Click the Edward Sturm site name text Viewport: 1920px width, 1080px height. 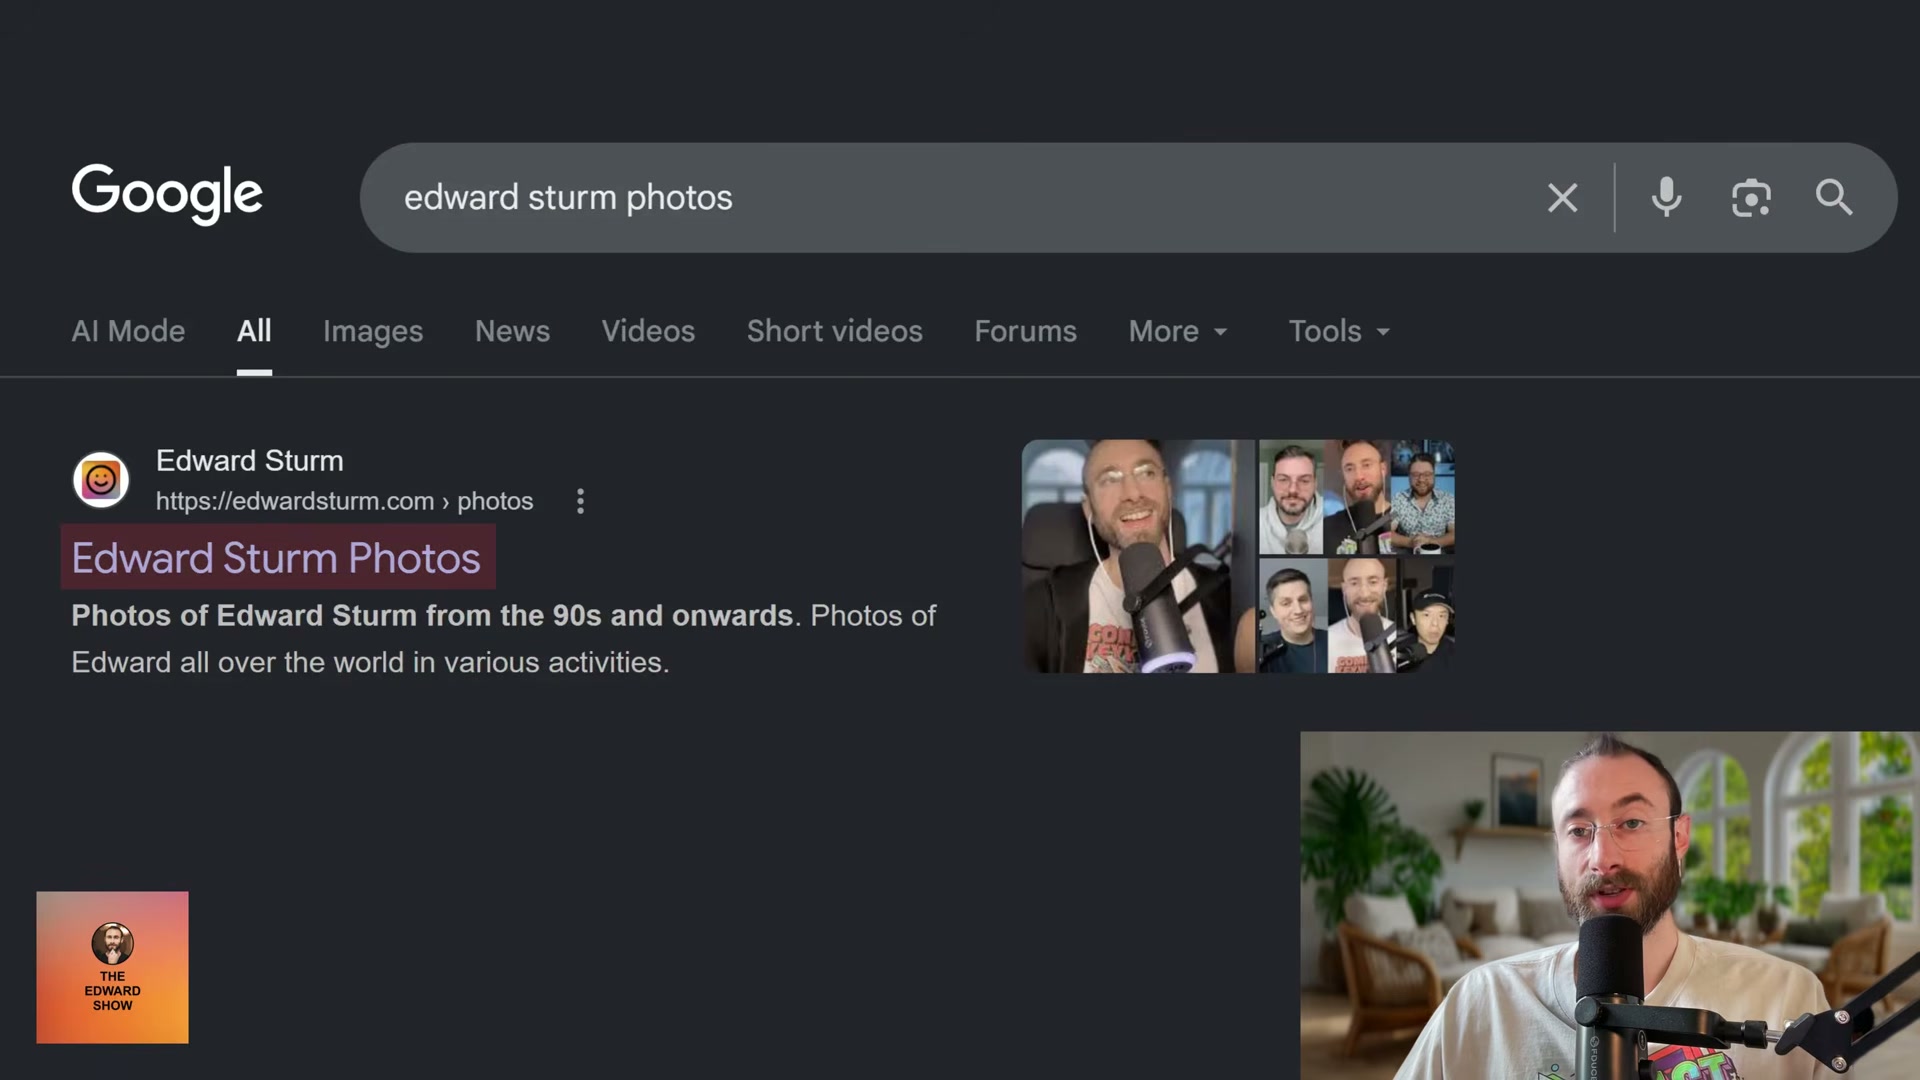[250, 461]
